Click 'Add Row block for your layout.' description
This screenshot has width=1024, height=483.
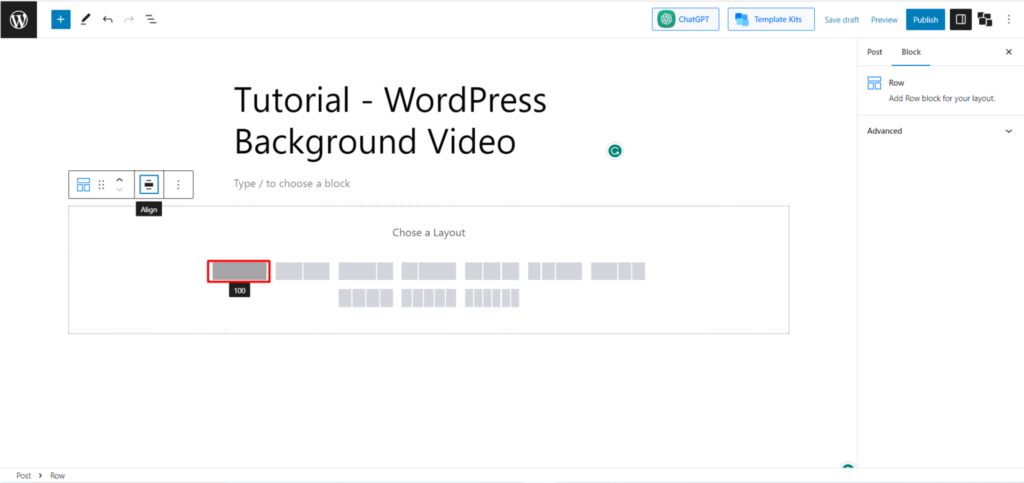[x=942, y=99]
